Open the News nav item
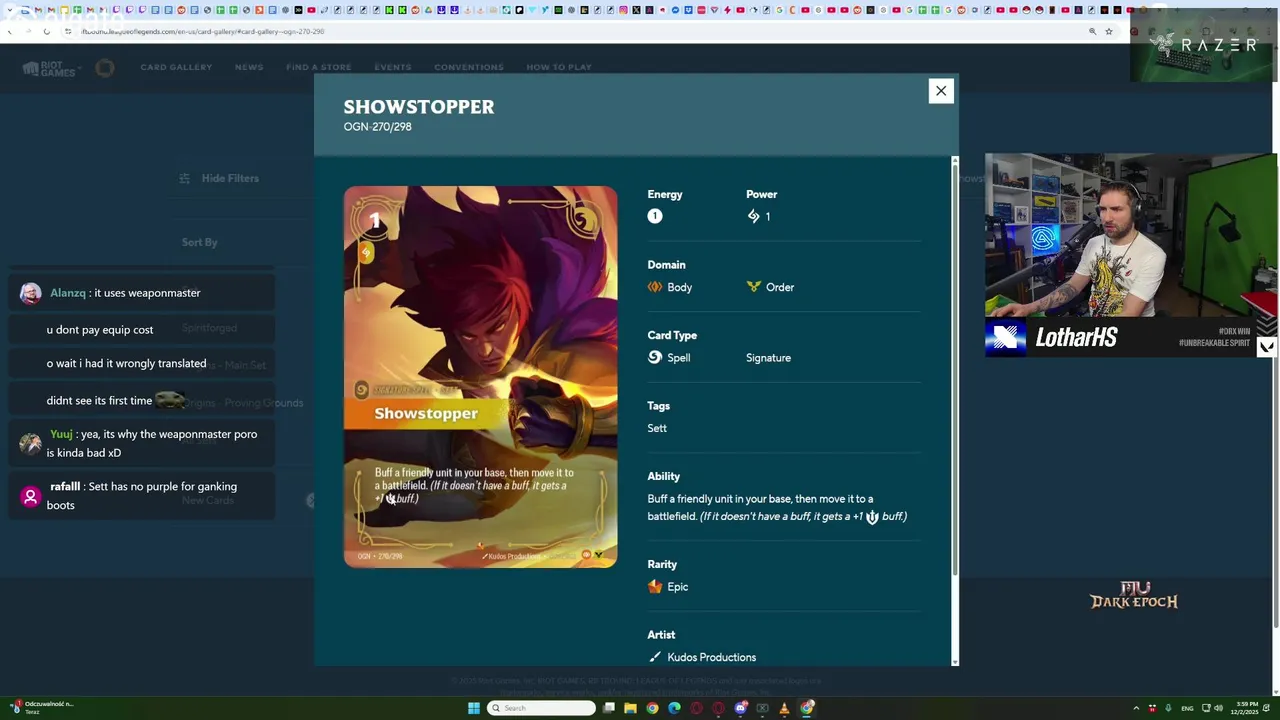This screenshot has width=1280, height=720. coord(249,67)
